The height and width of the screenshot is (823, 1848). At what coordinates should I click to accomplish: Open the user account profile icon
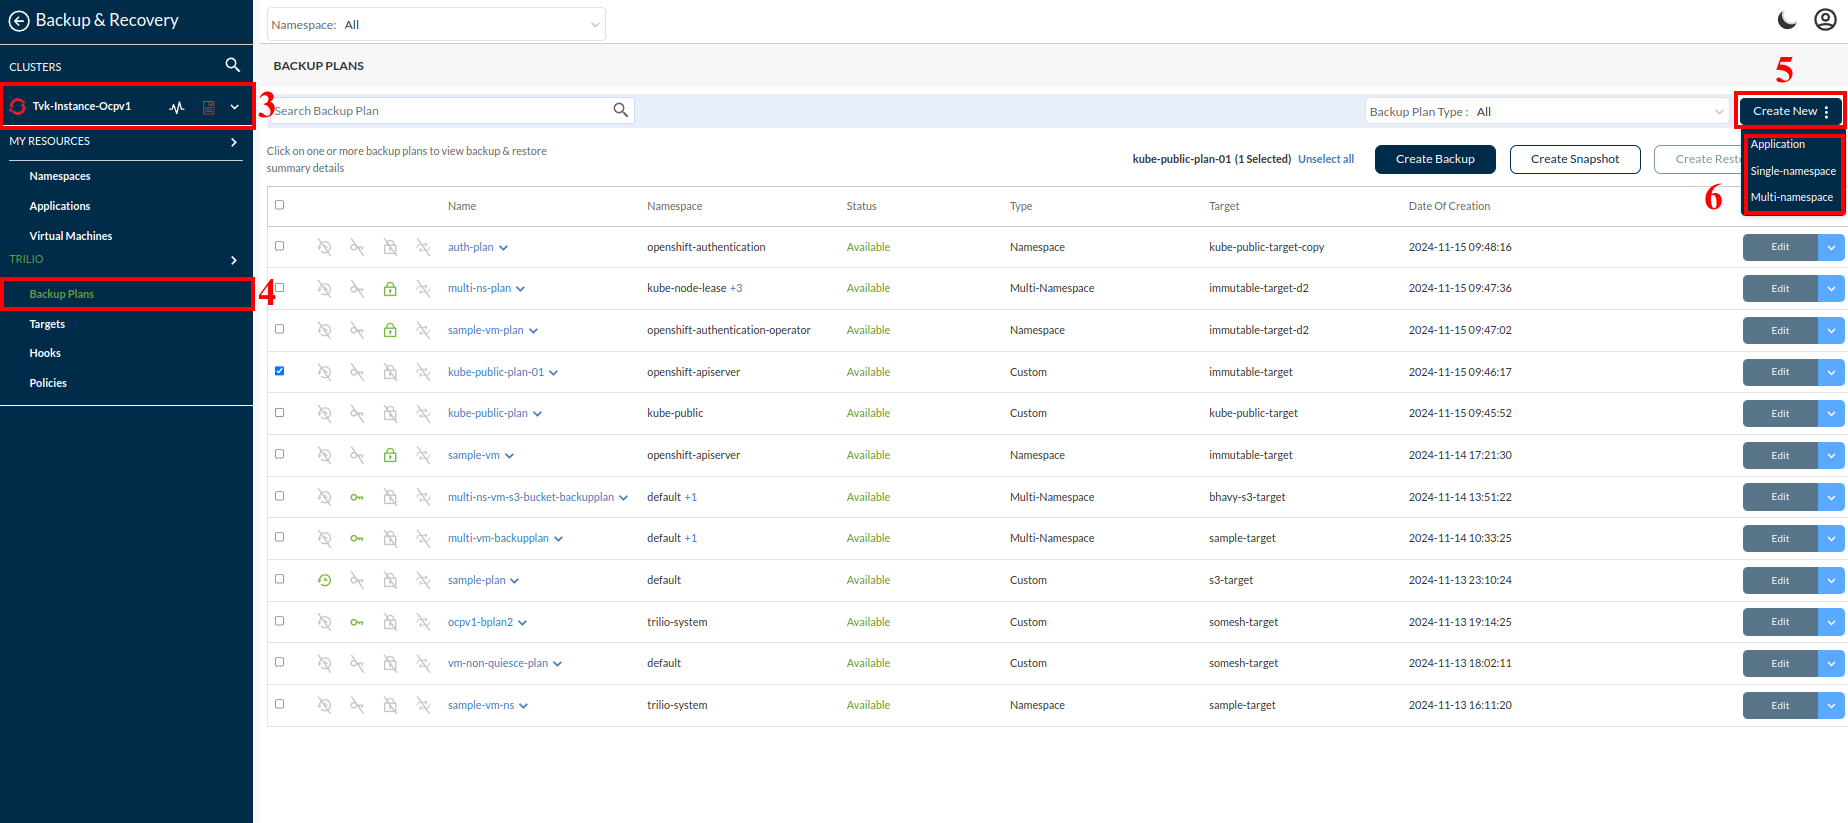[x=1825, y=20]
